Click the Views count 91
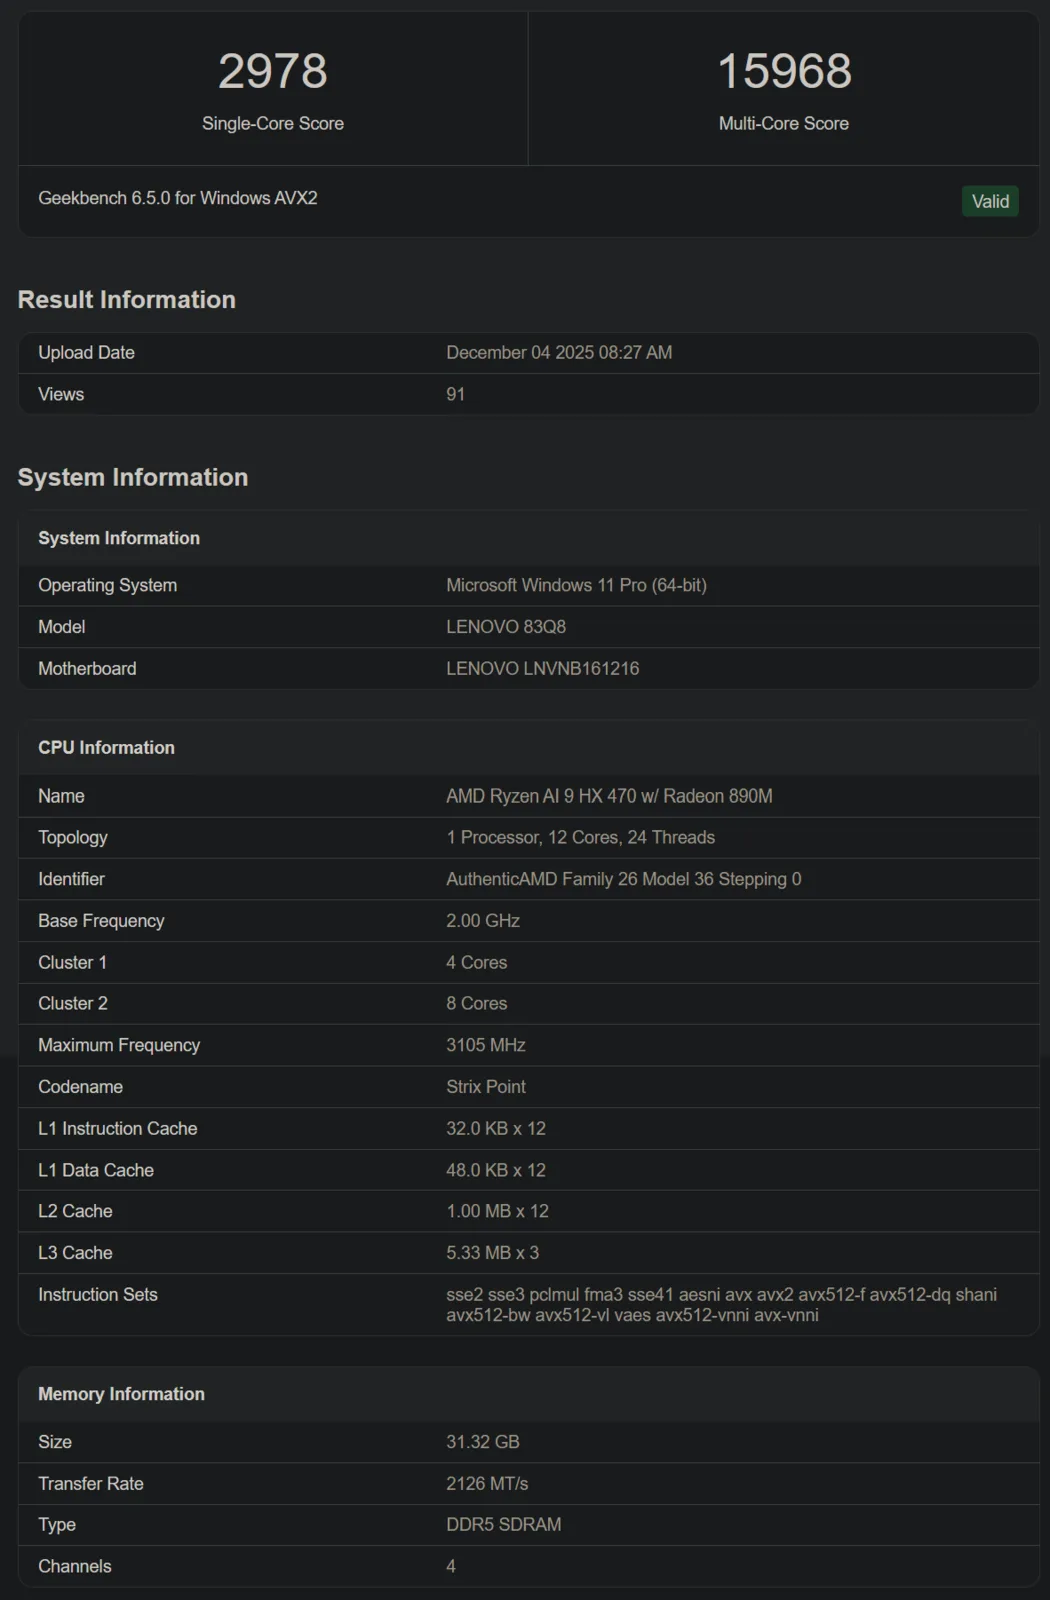The image size is (1050, 1600). tap(455, 394)
